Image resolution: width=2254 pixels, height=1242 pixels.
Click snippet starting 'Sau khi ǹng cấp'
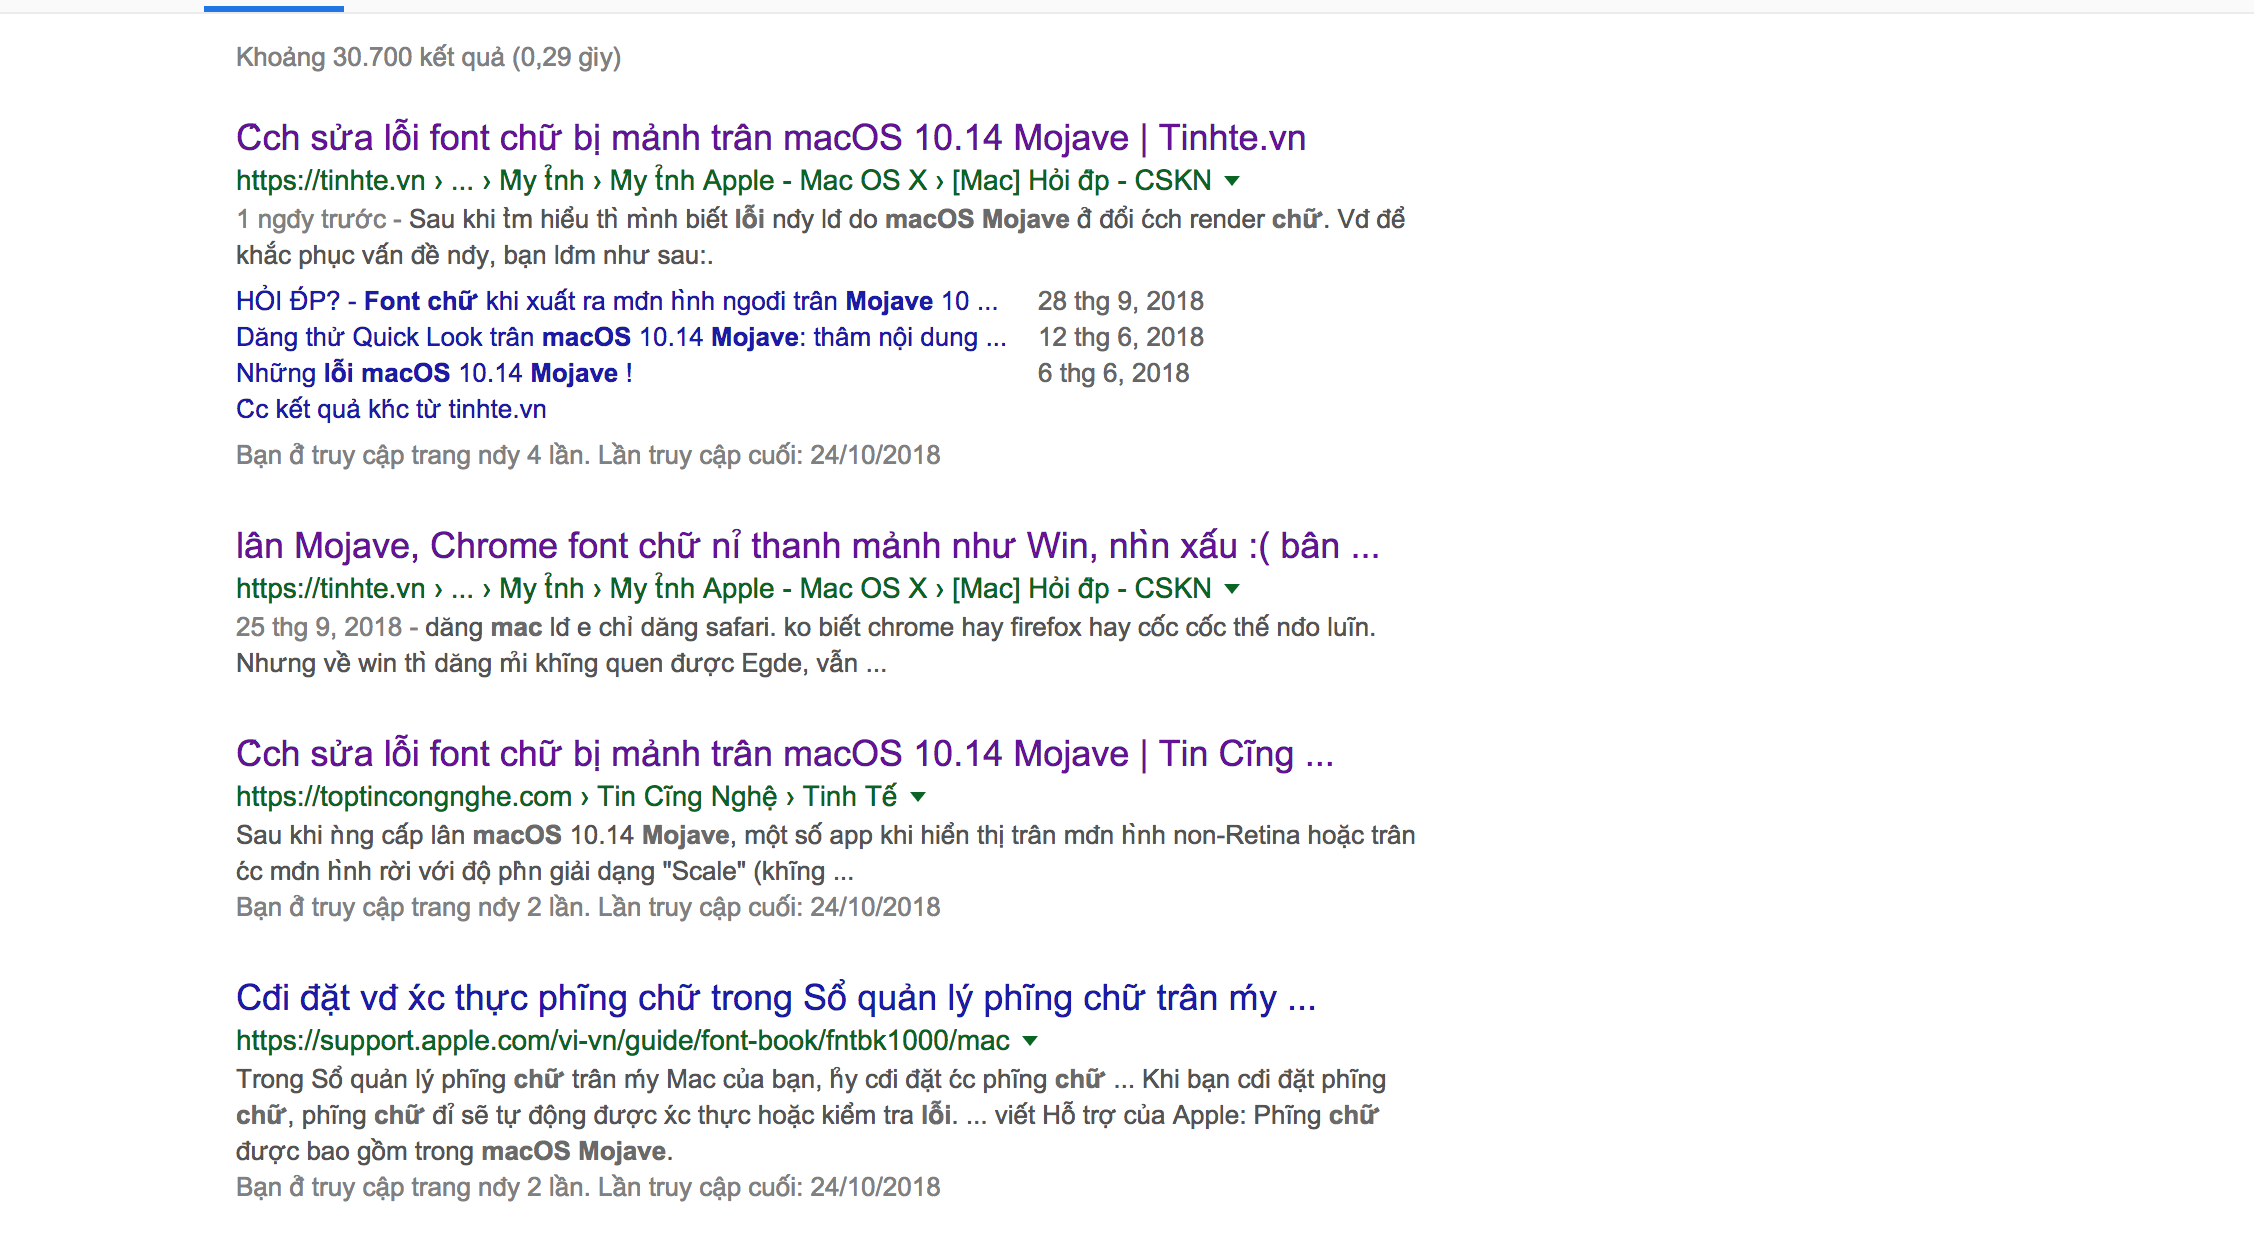point(826,853)
